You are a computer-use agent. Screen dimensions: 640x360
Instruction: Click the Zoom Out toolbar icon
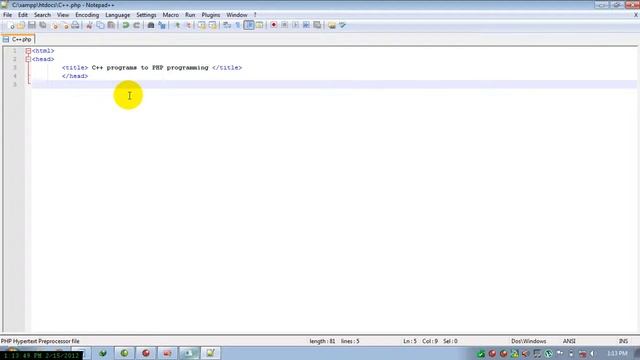click(188, 25)
